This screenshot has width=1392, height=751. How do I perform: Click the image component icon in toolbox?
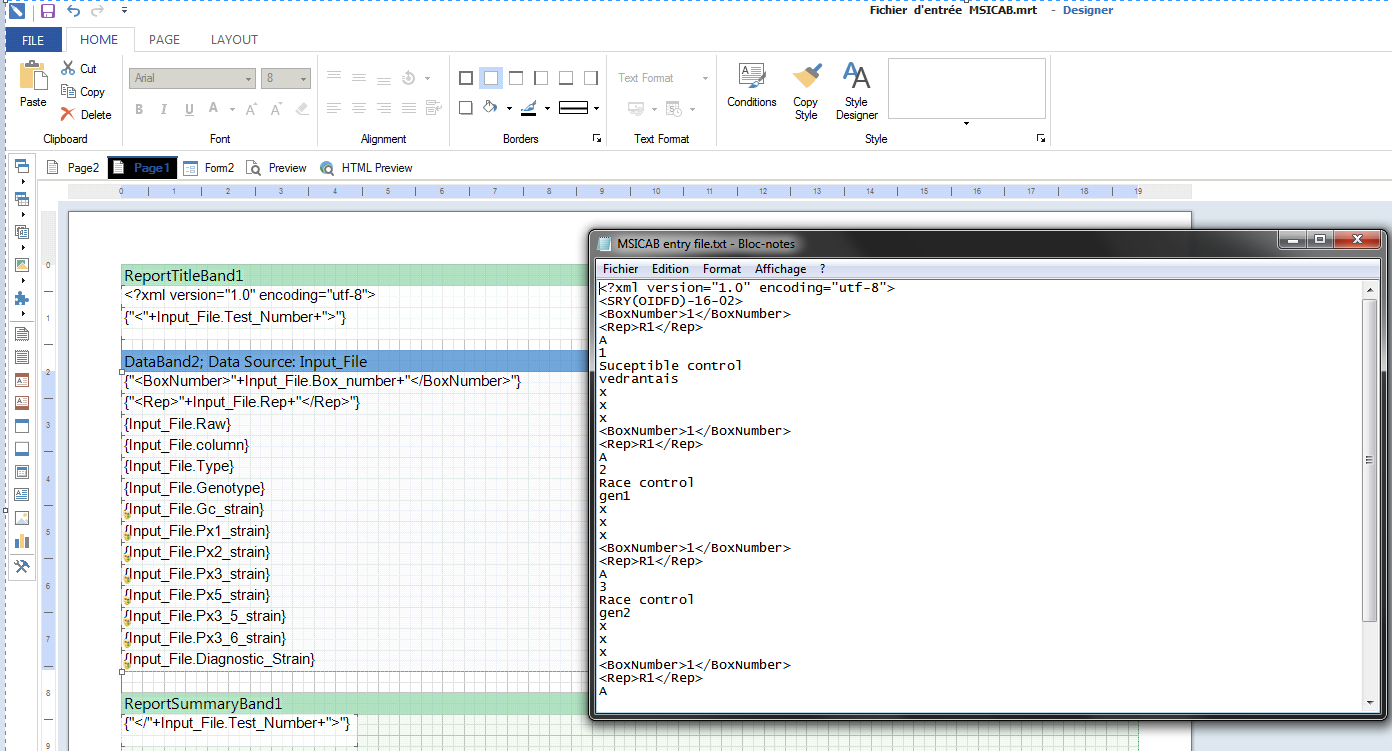[x=22, y=518]
